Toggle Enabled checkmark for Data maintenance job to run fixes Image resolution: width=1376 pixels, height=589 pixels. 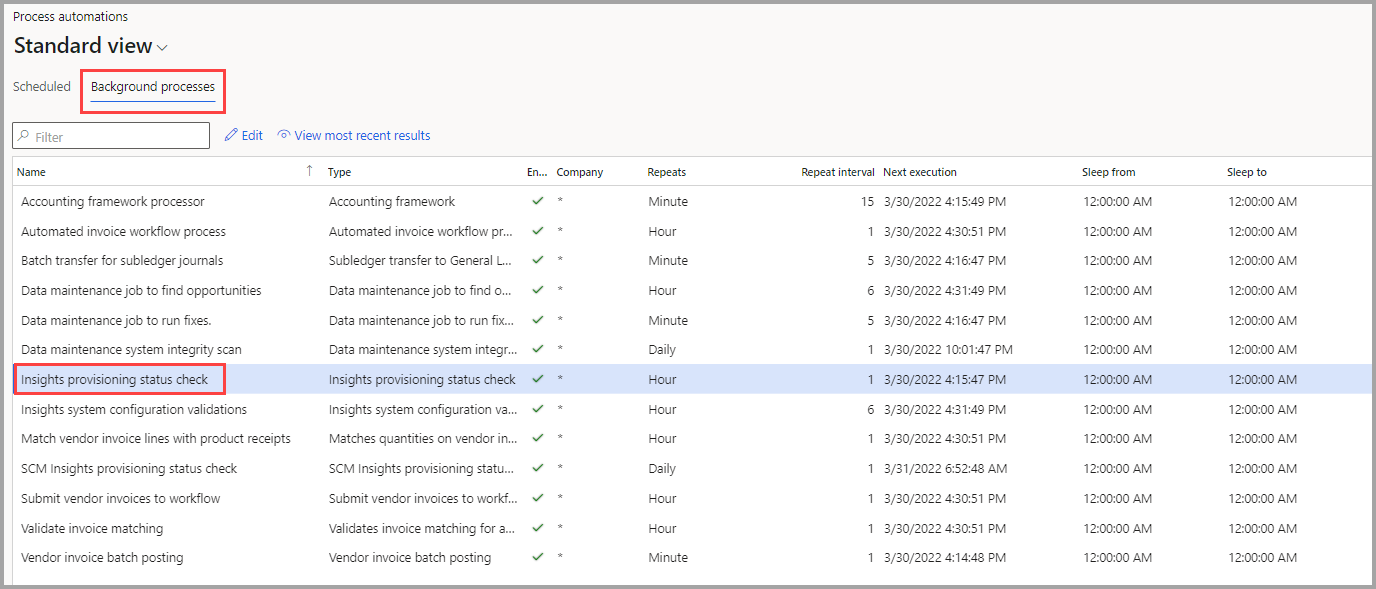(x=538, y=320)
